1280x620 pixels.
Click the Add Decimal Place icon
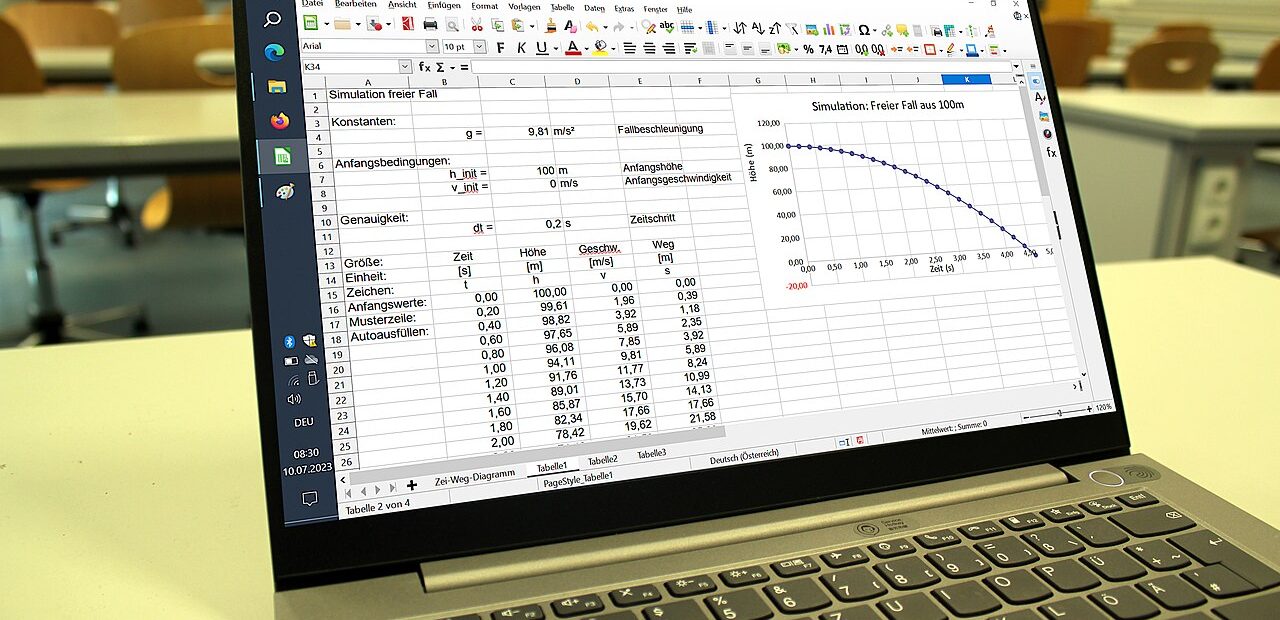[861, 50]
